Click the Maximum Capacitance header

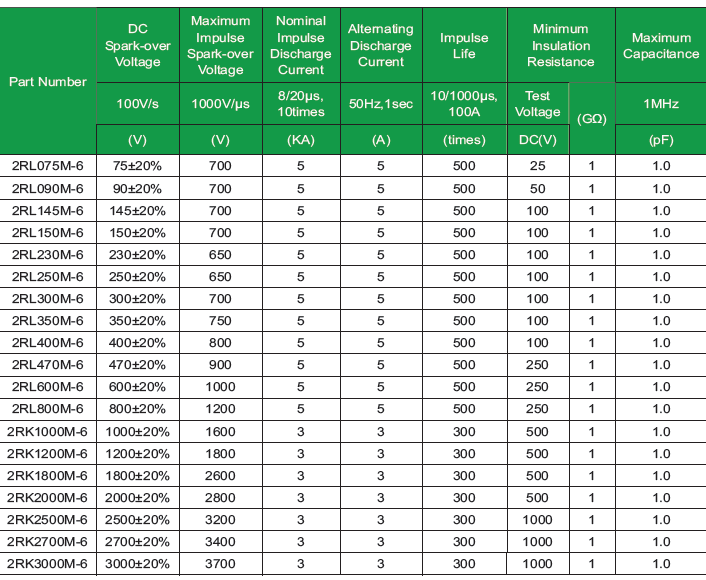coord(661,45)
